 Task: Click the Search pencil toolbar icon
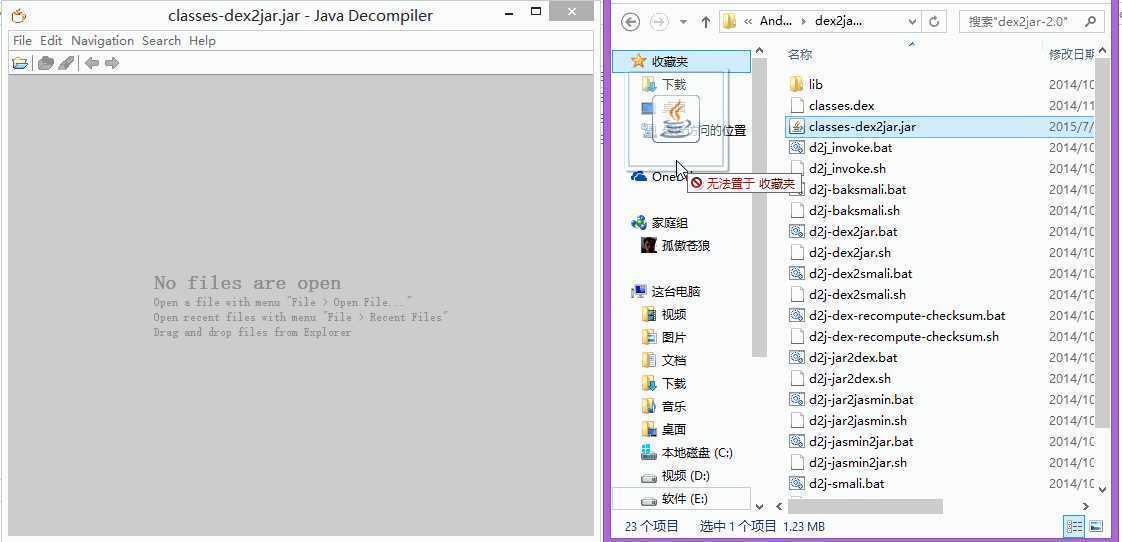tap(66, 64)
